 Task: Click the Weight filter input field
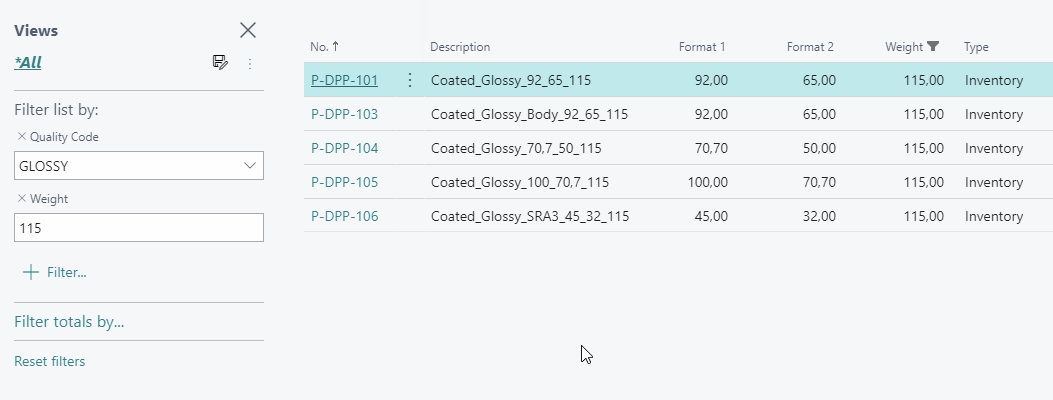[x=138, y=228]
